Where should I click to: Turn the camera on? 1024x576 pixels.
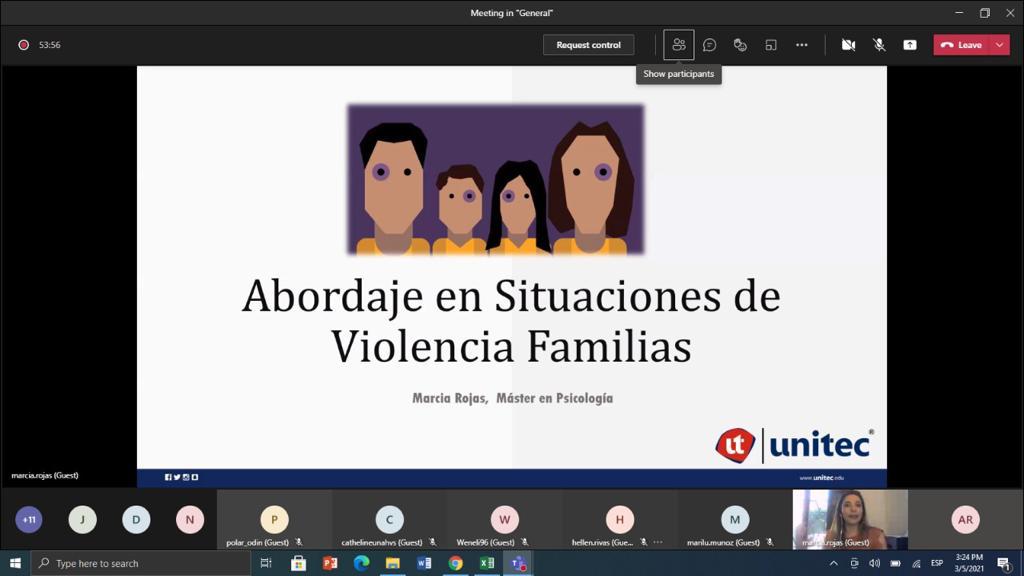(848, 45)
